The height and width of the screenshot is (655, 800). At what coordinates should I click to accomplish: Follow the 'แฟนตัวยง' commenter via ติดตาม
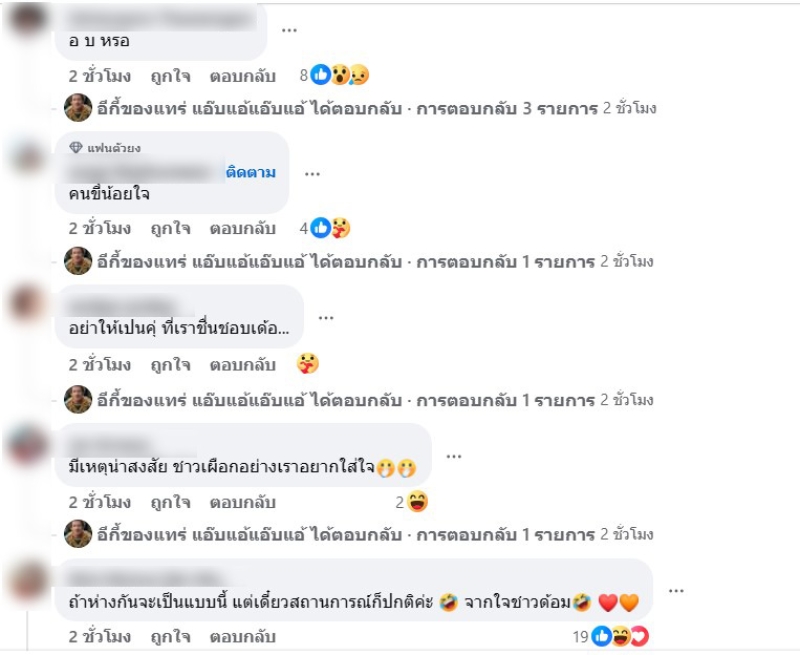[251, 172]
